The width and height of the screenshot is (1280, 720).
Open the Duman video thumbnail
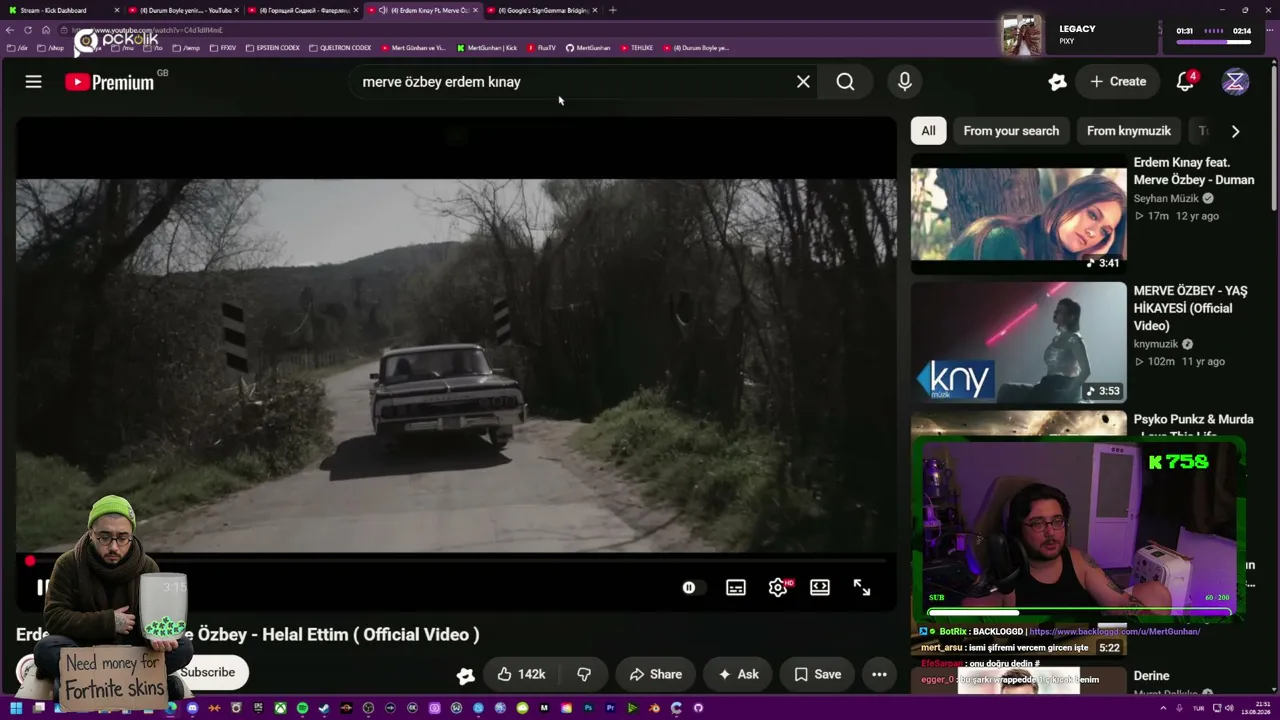coord(1018,214)
